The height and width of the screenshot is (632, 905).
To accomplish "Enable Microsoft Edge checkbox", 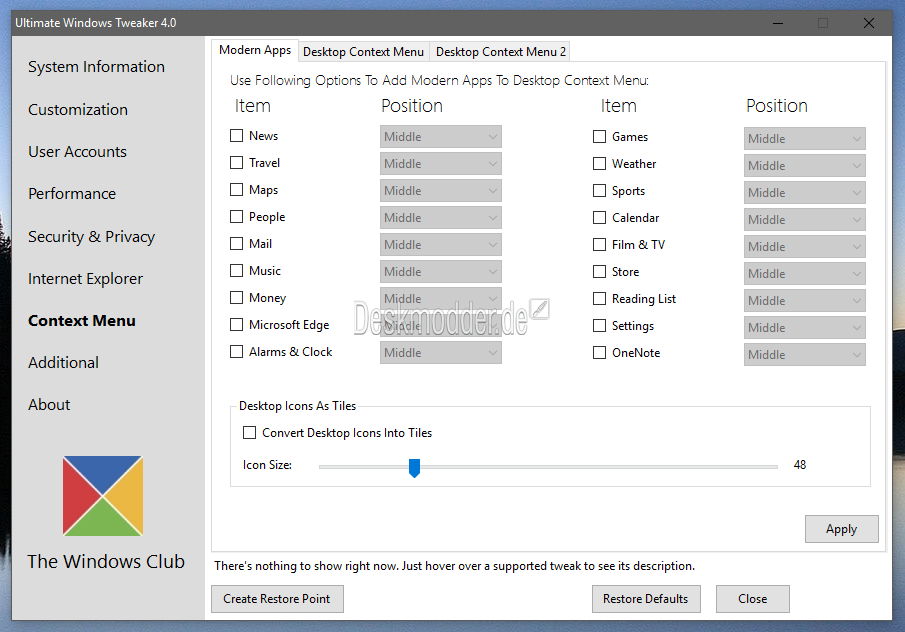I will [237, 325].
